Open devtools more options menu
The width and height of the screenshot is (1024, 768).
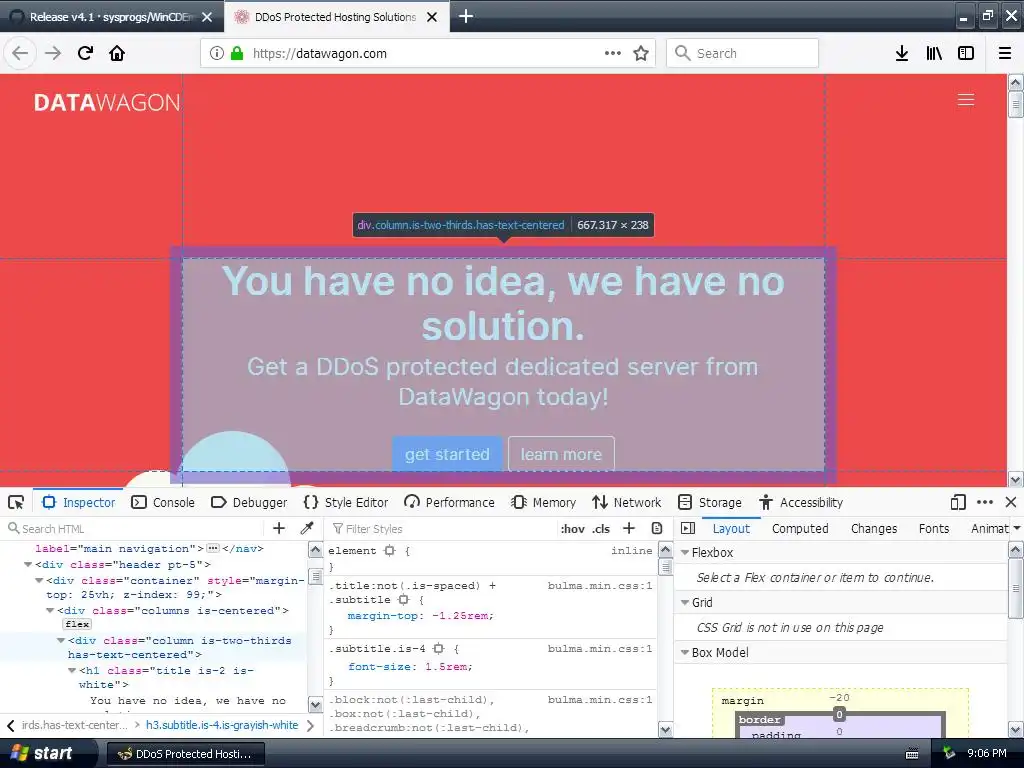click(x=985, y=502)
